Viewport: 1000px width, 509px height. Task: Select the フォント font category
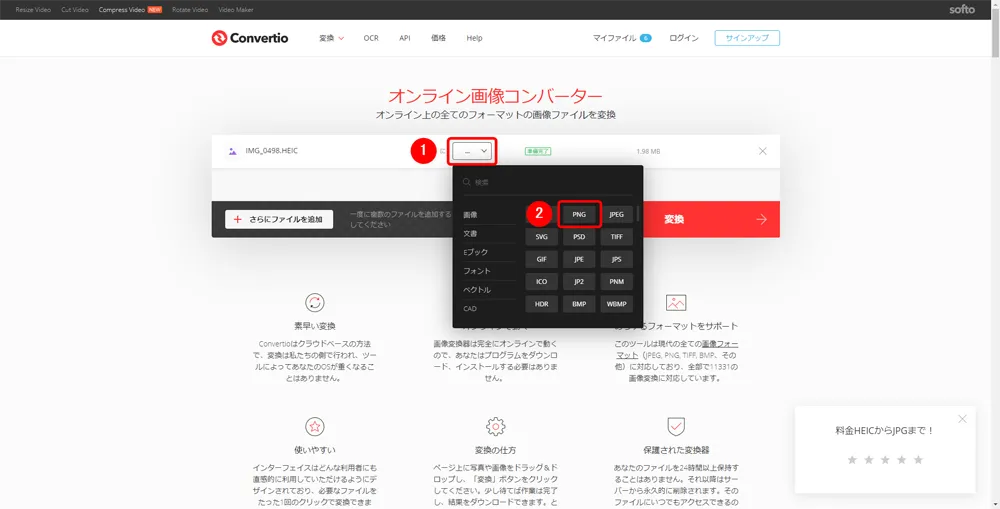[x=476, y=271]
